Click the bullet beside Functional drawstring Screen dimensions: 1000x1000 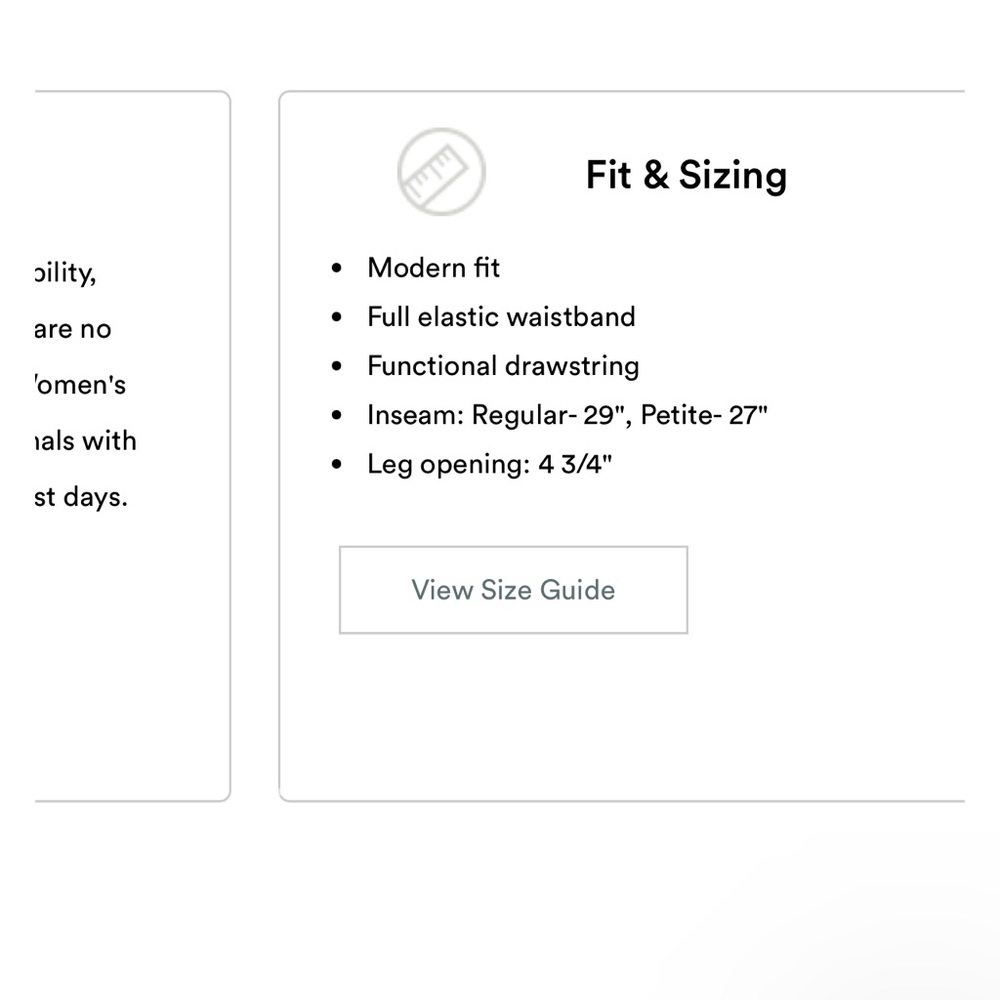coord(337,366)
